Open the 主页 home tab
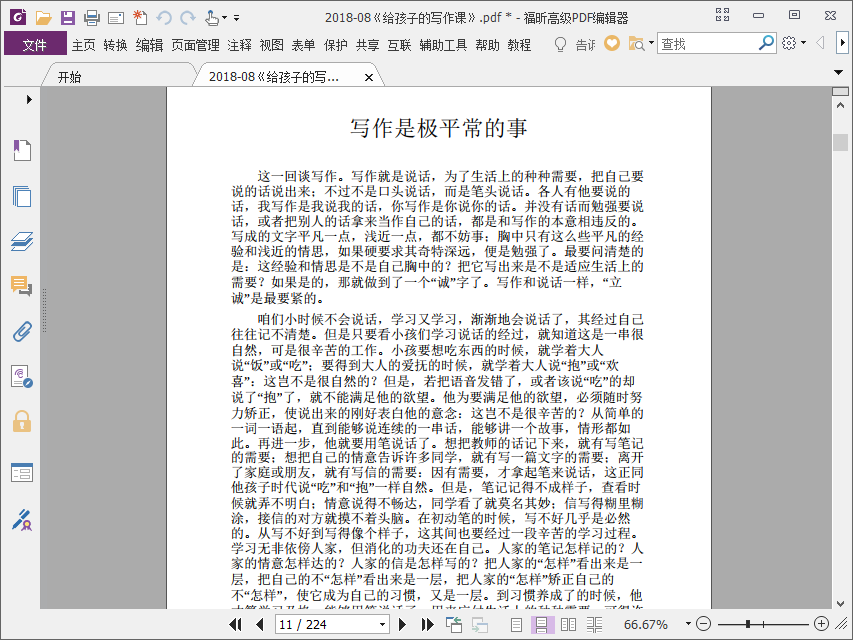853x640 pixels. (84, 45)
